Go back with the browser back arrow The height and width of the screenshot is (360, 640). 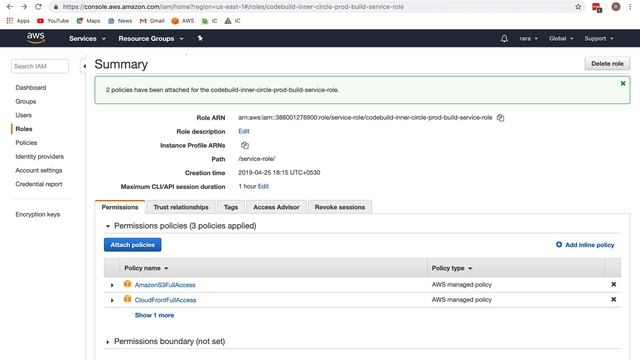(10, 7)
